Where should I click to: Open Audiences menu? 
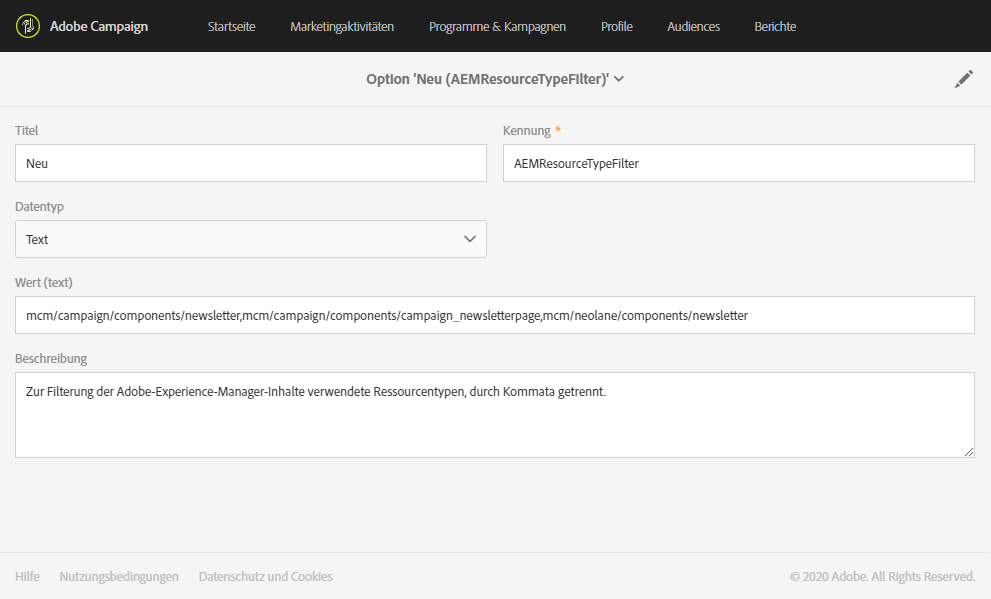coord(693,27)
